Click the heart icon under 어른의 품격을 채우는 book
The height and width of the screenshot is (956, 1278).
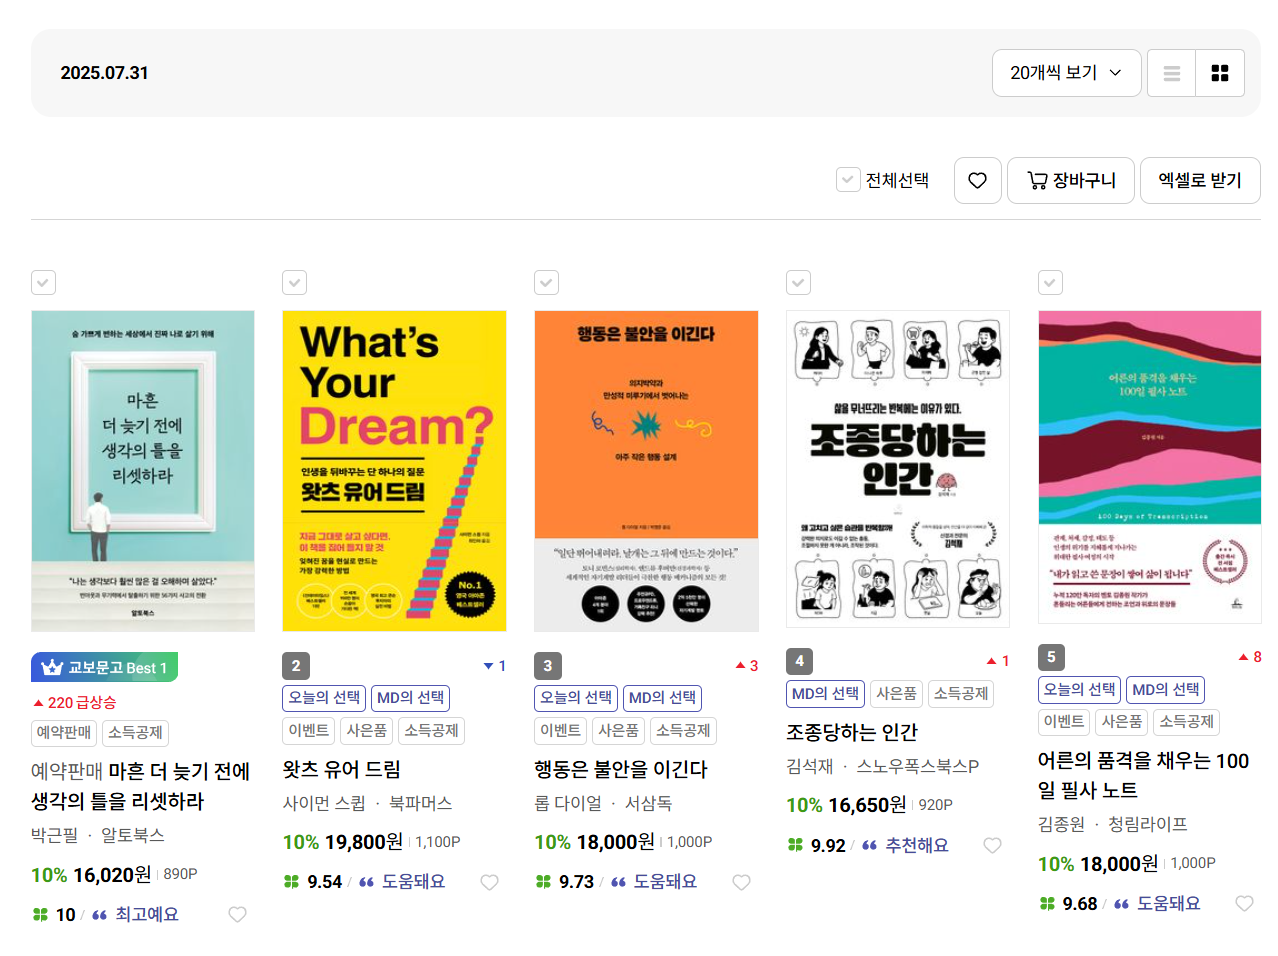[x=1244, y=903]
